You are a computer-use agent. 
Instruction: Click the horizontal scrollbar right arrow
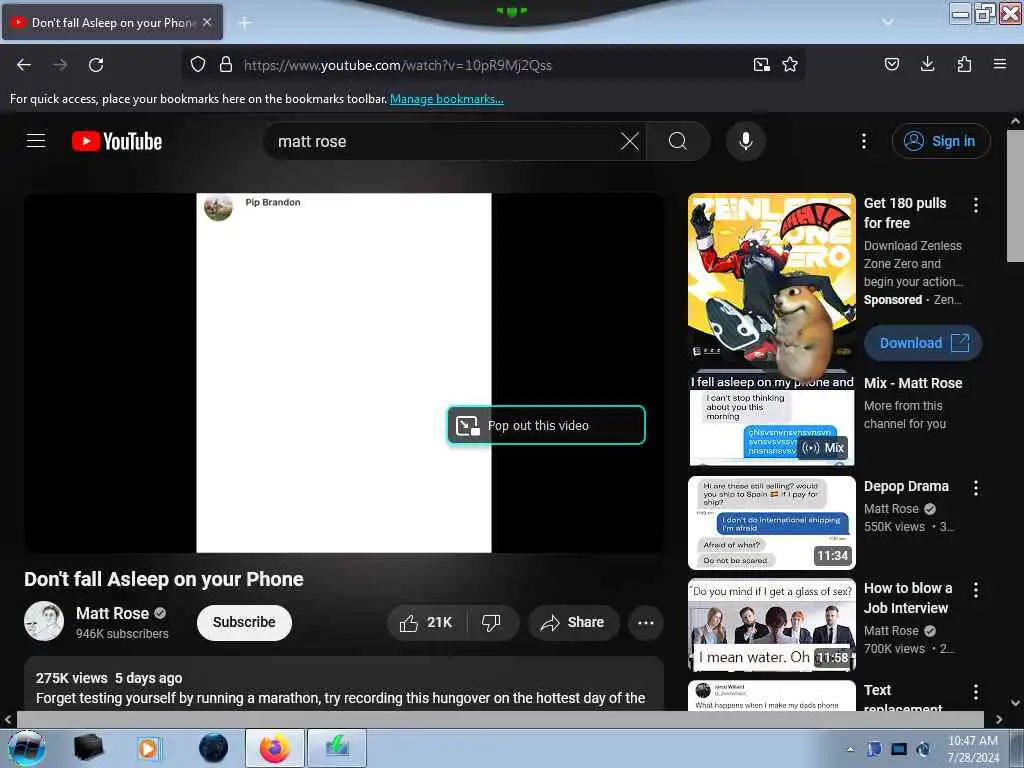[999, 719]
